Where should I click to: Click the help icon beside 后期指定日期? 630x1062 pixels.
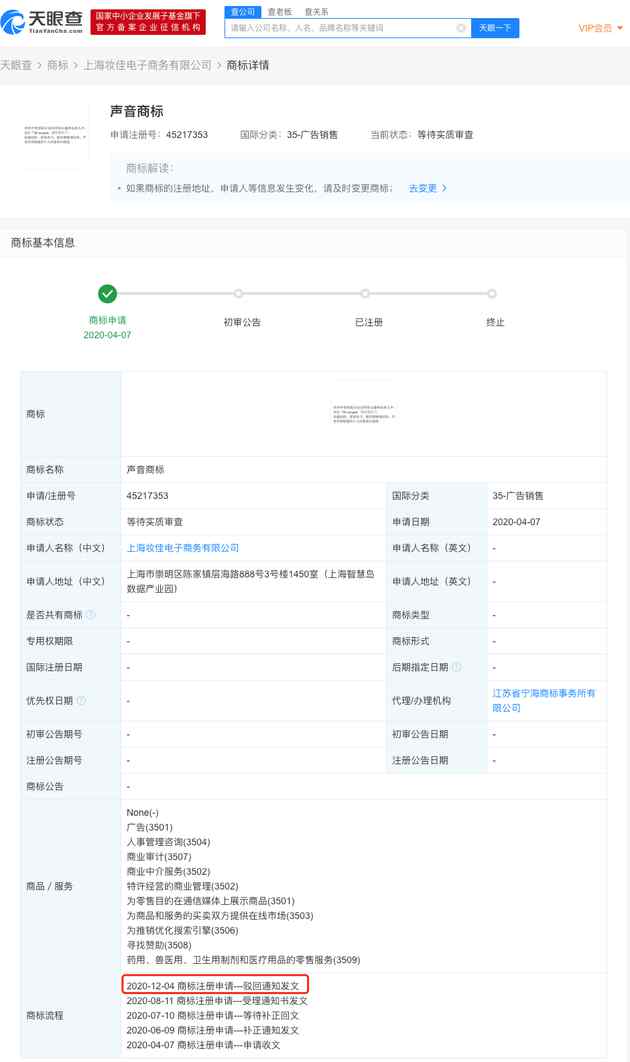[x=456, y=667]
